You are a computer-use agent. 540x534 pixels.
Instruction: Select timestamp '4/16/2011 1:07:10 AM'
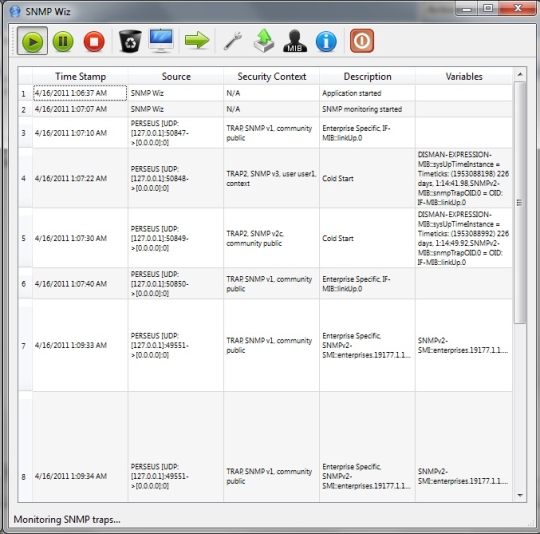[80, 133]
